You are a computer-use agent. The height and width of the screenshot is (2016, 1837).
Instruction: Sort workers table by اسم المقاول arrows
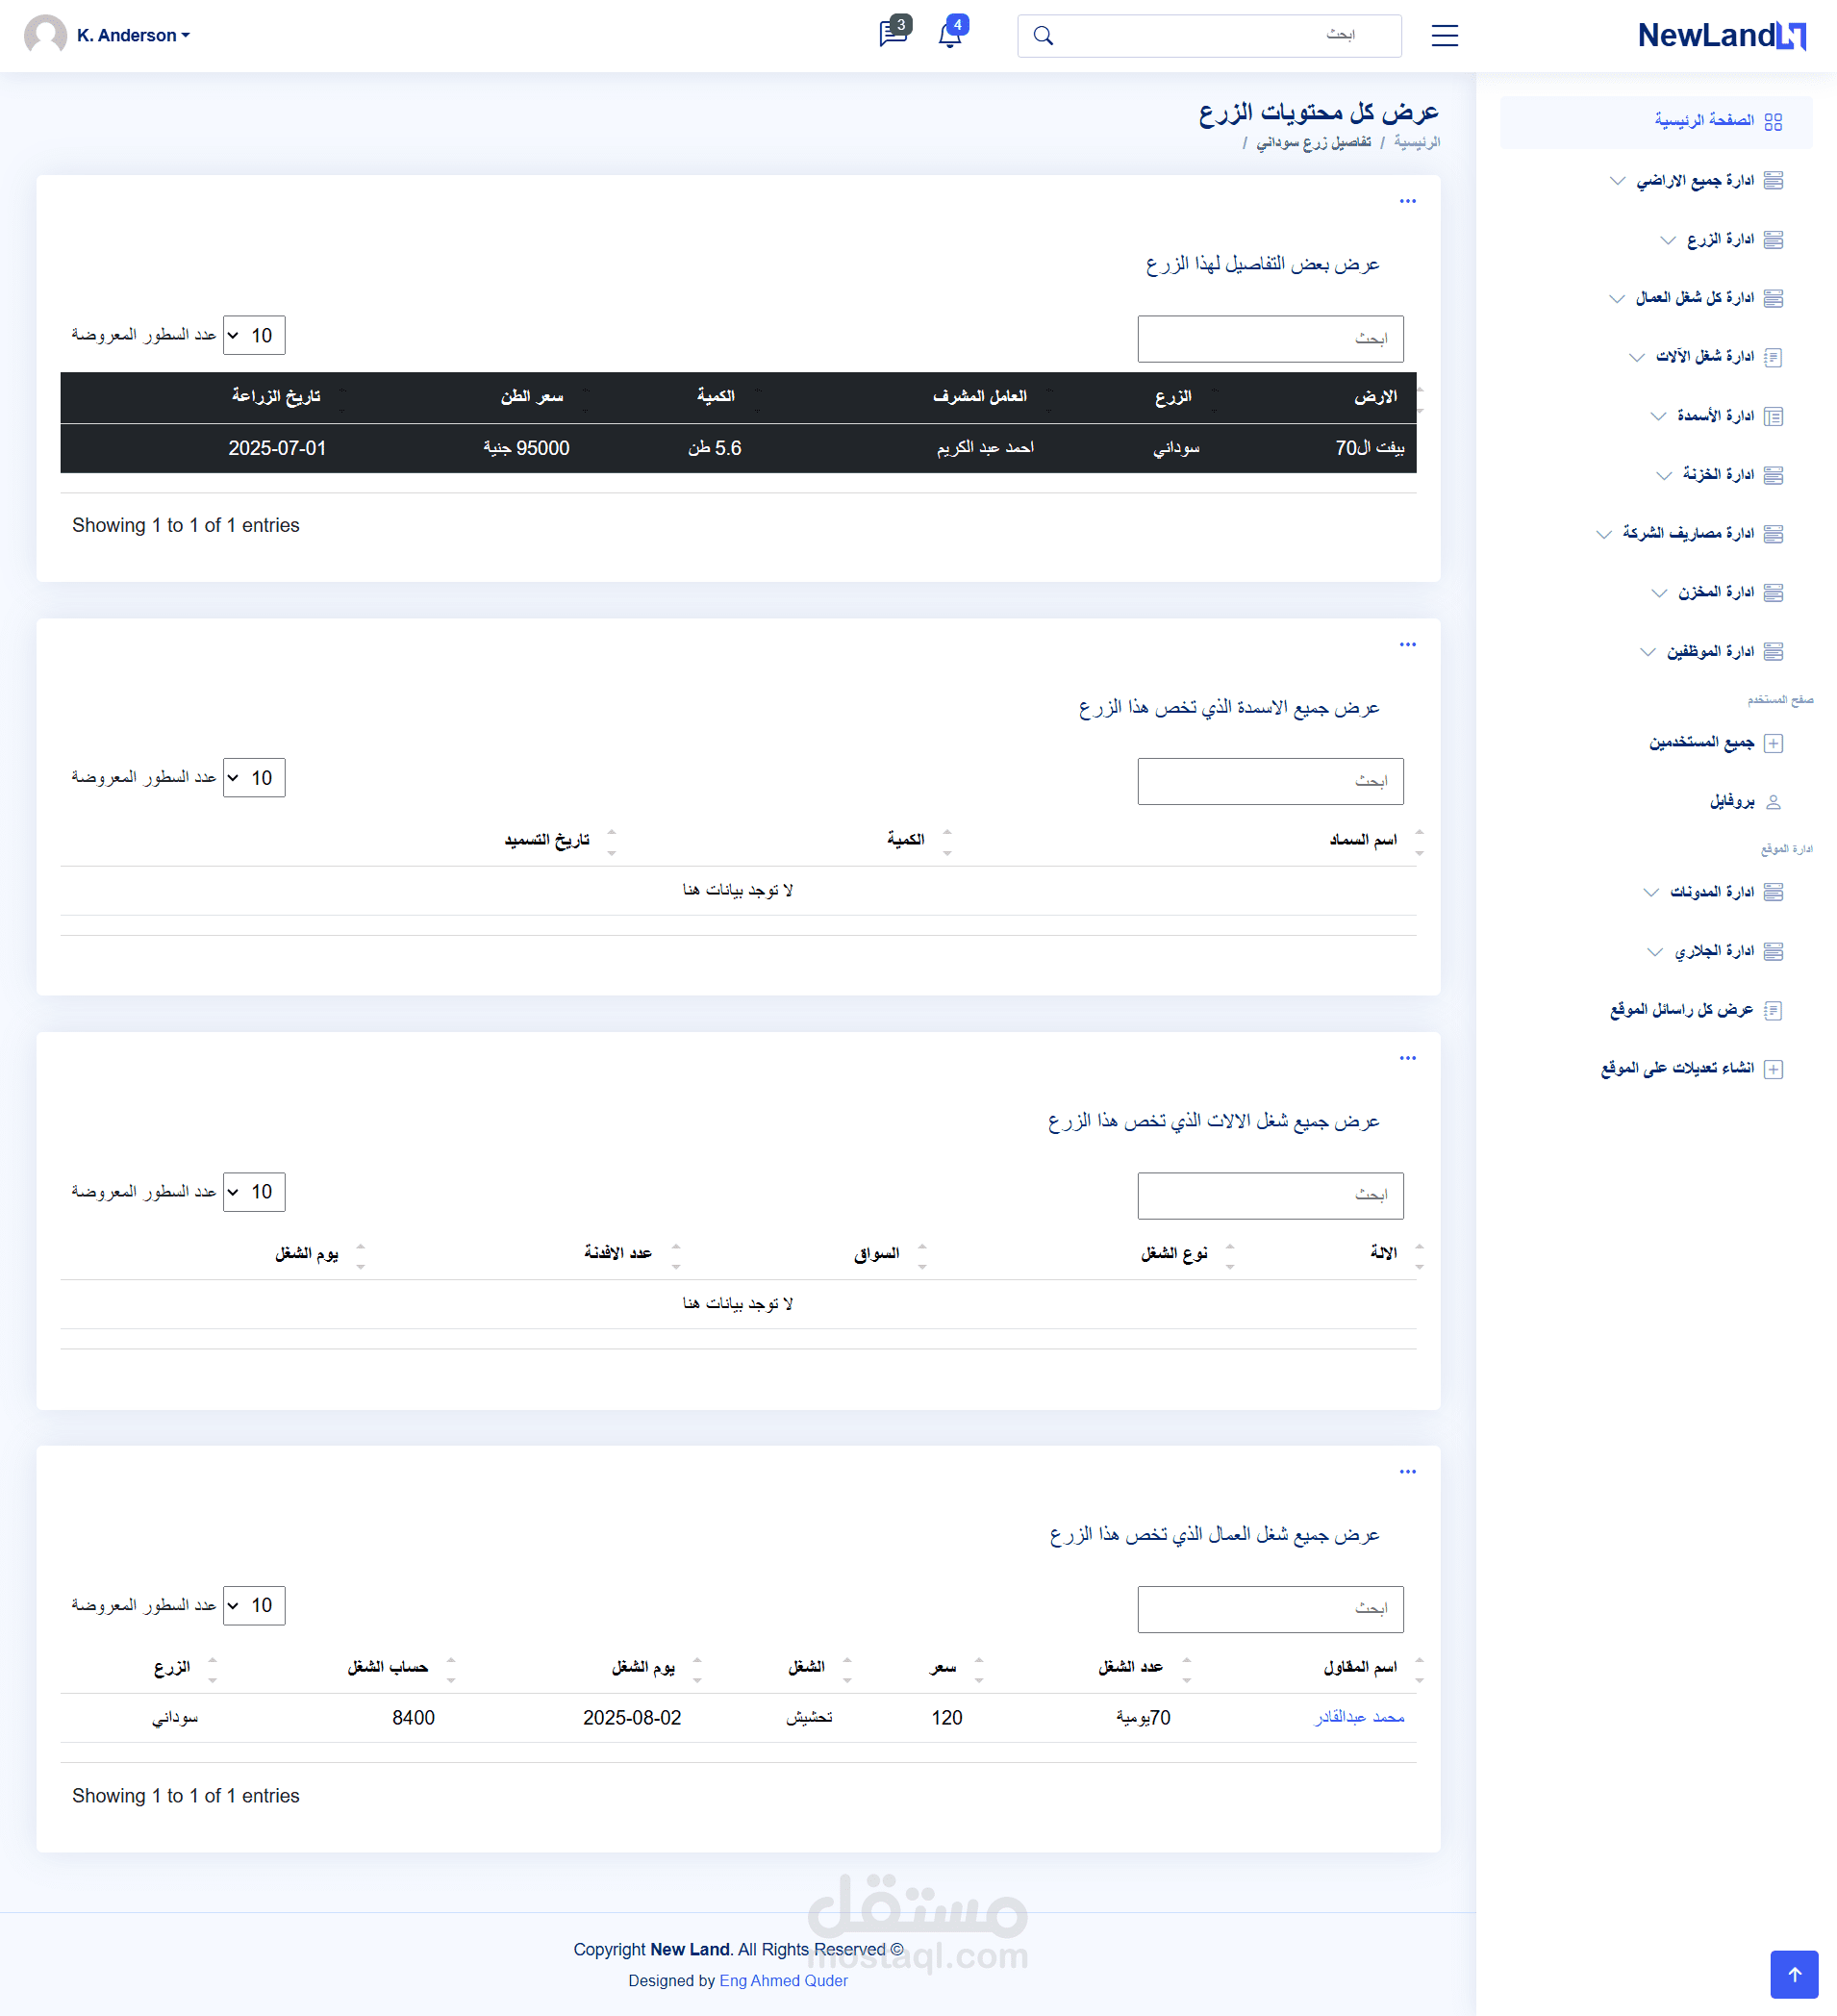coord(1420,1669)
